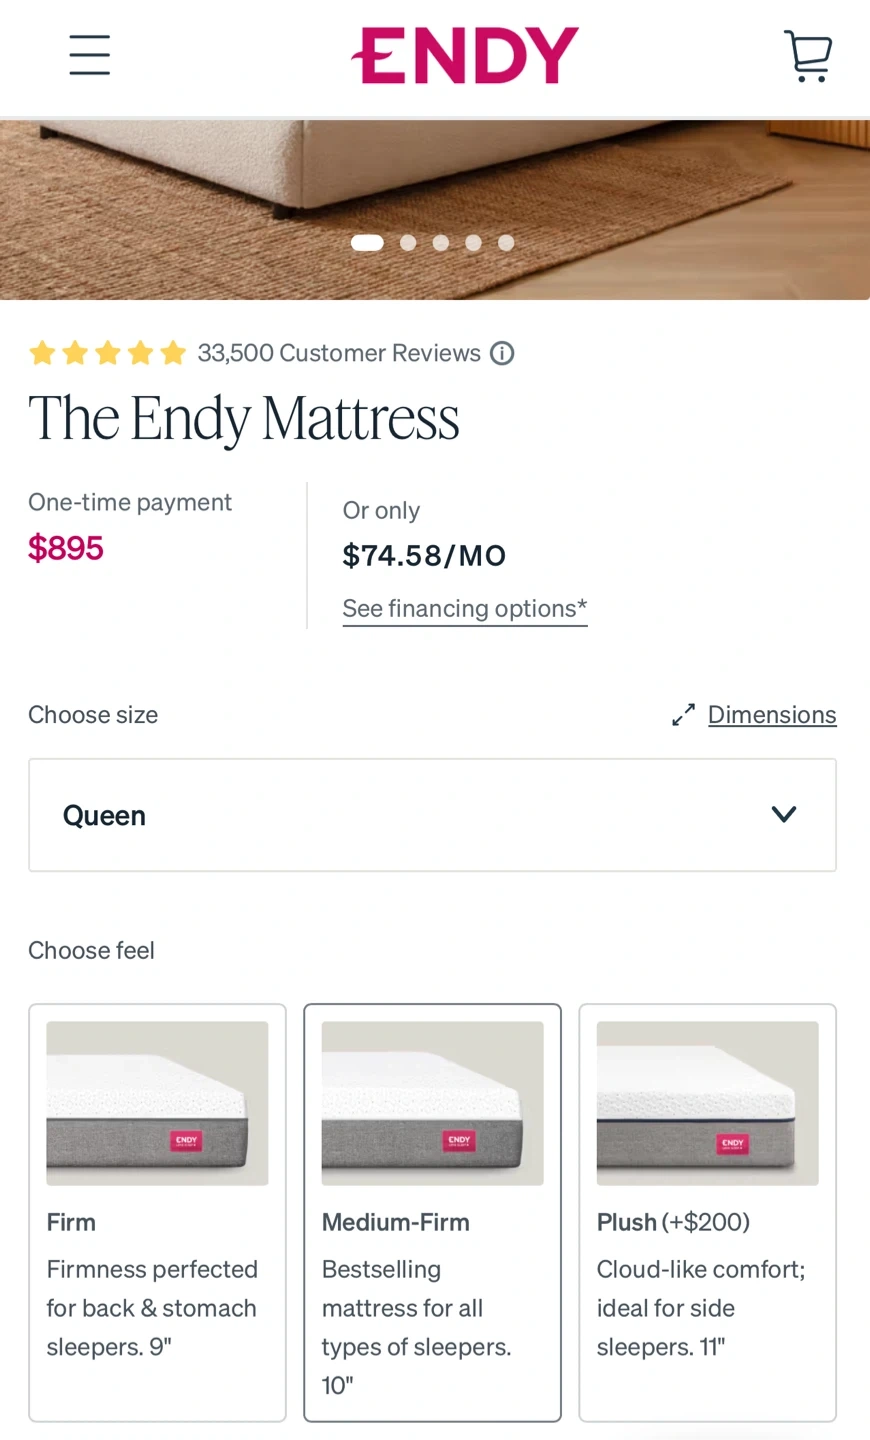Select the Plush (+$200) feel option
The image size is (870, 1440).
[707, 1212]
